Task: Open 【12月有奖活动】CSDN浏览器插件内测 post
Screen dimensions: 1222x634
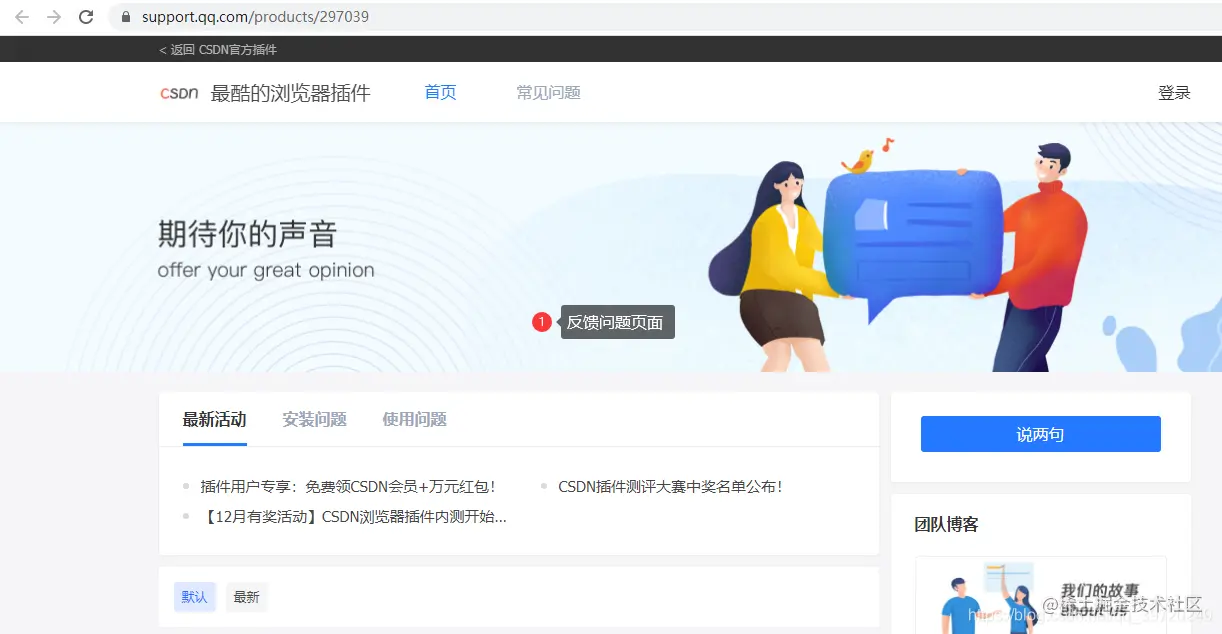Action: coord(354,517)
